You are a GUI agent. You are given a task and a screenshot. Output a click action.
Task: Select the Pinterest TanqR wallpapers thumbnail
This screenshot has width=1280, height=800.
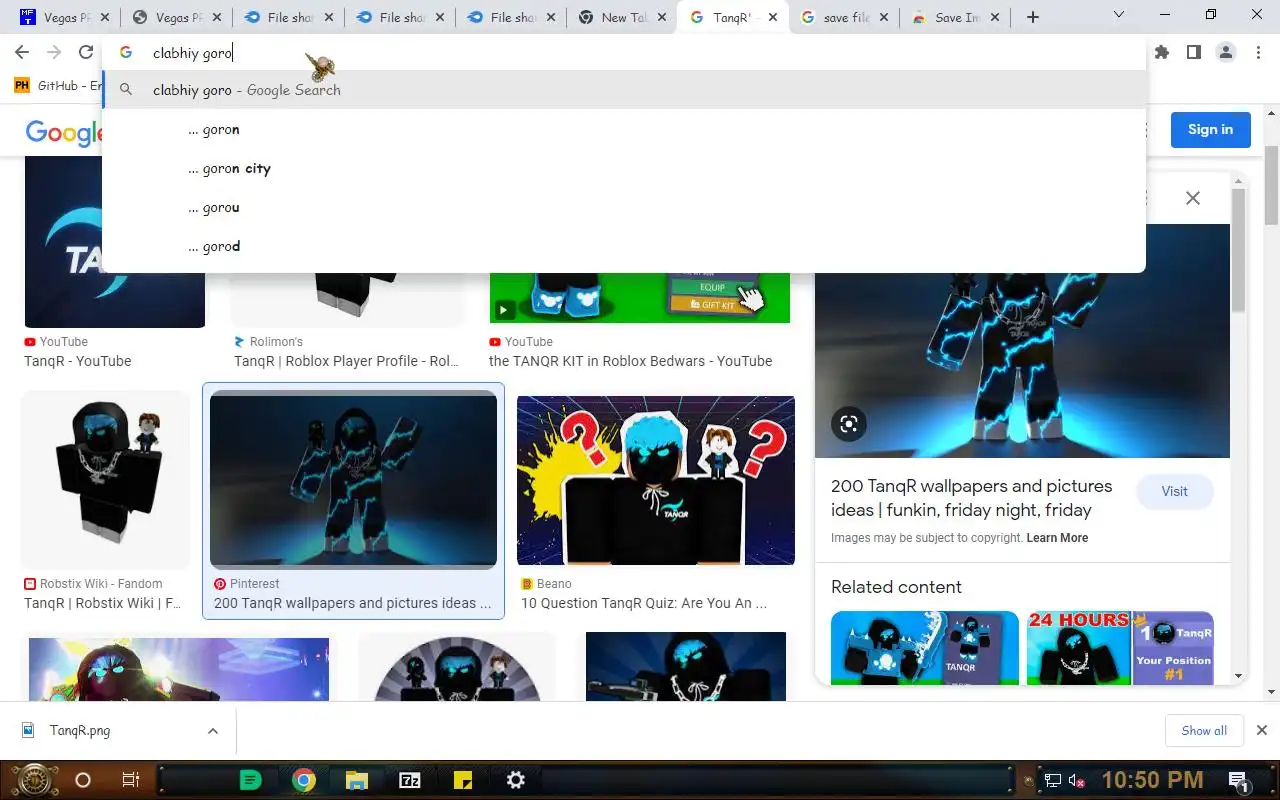pyautogui.click(x=353, y=479)
